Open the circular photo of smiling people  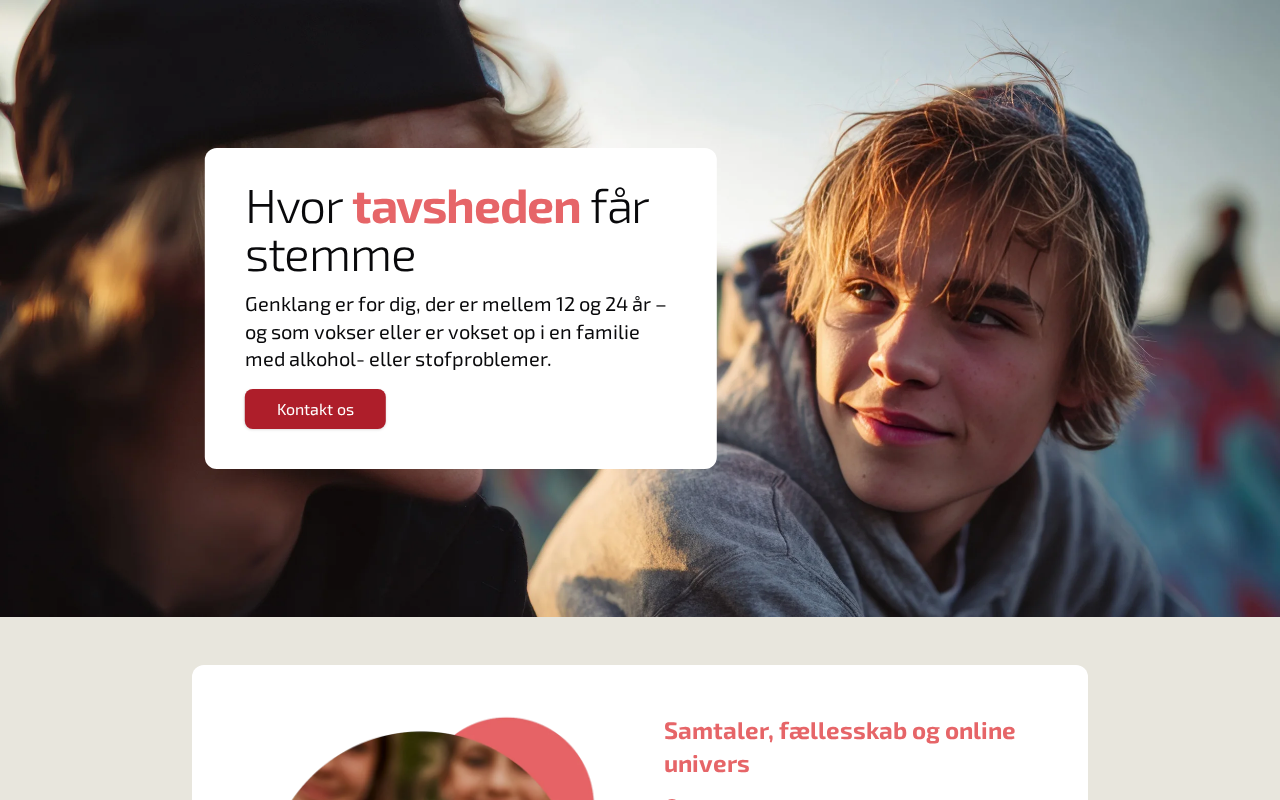420,768
